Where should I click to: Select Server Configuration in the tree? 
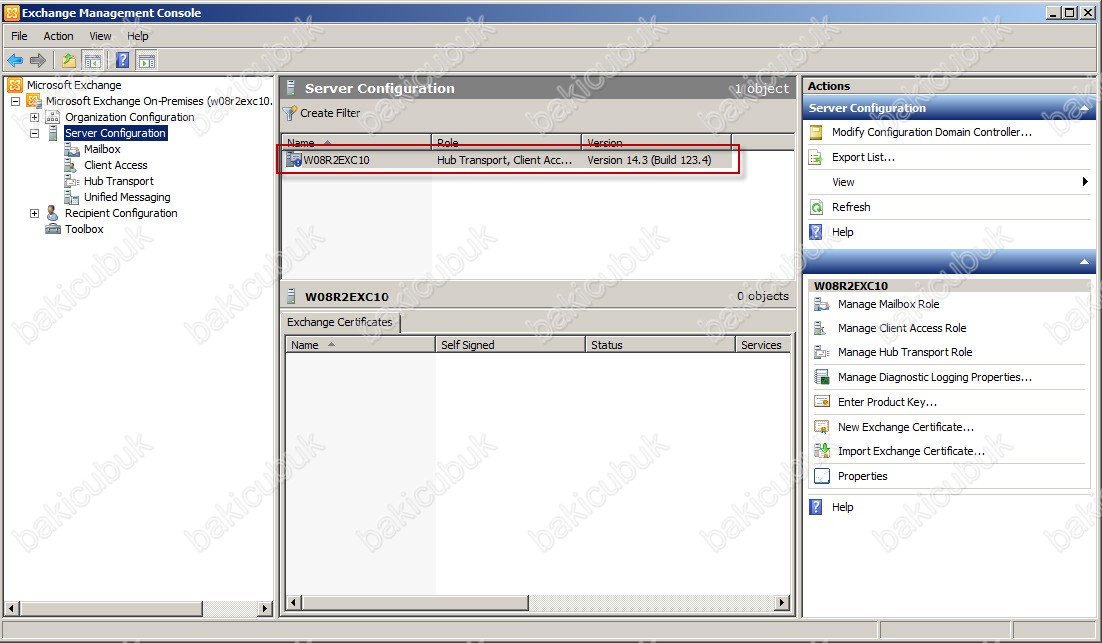(115, 134)
